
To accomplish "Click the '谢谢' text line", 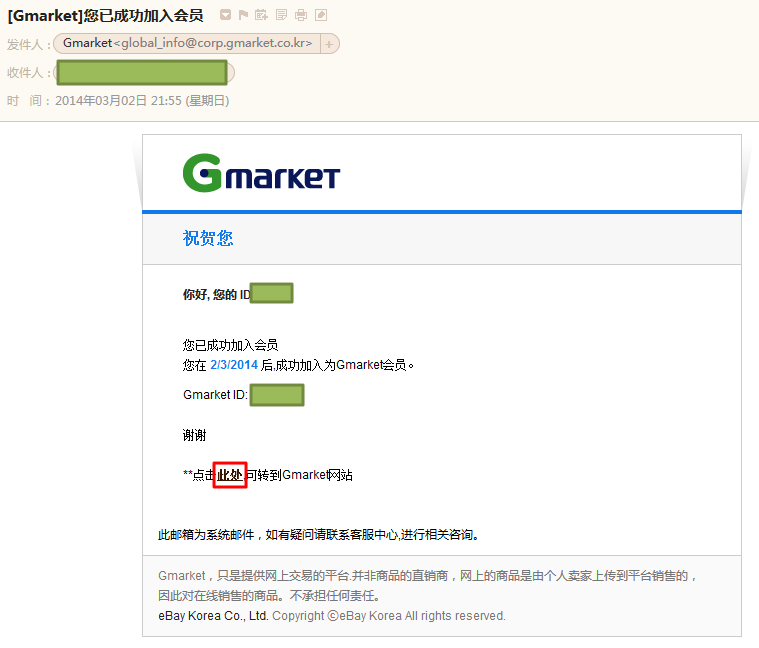I will (x=194, y=435).
